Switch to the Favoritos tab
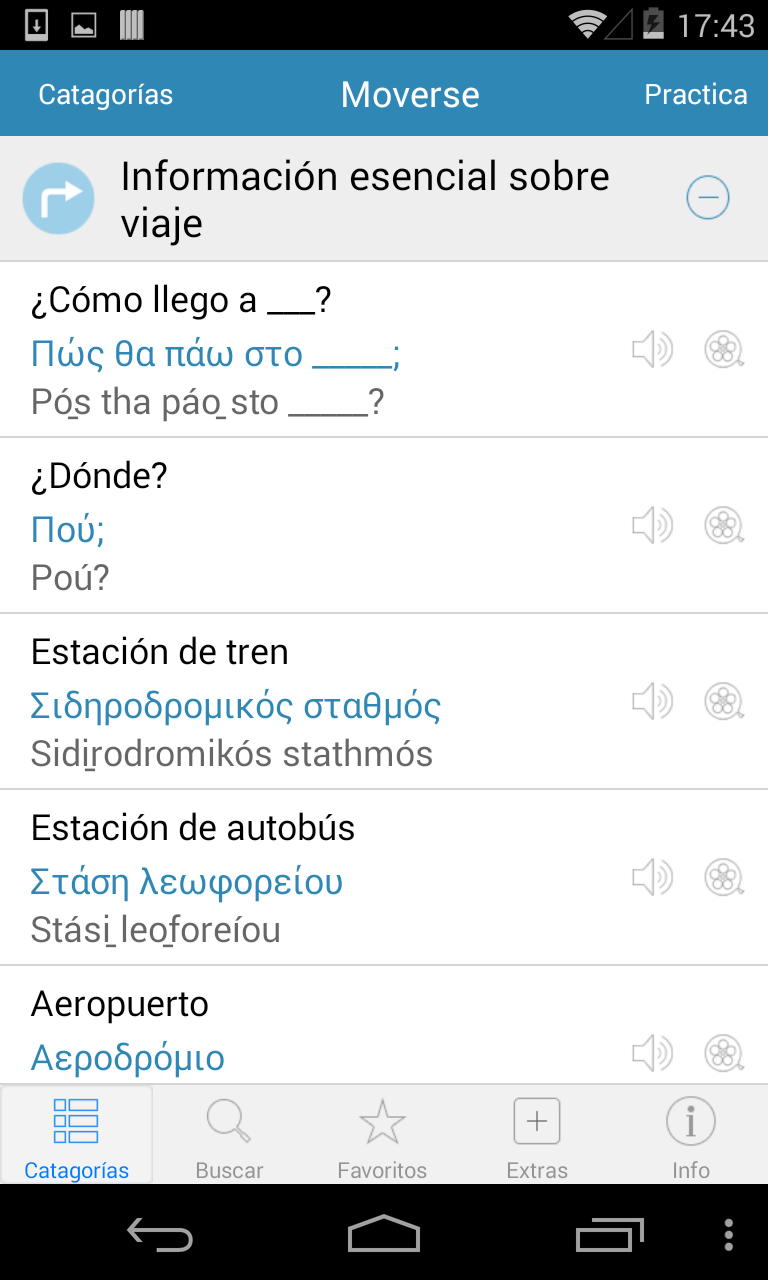 point(382,1135)
